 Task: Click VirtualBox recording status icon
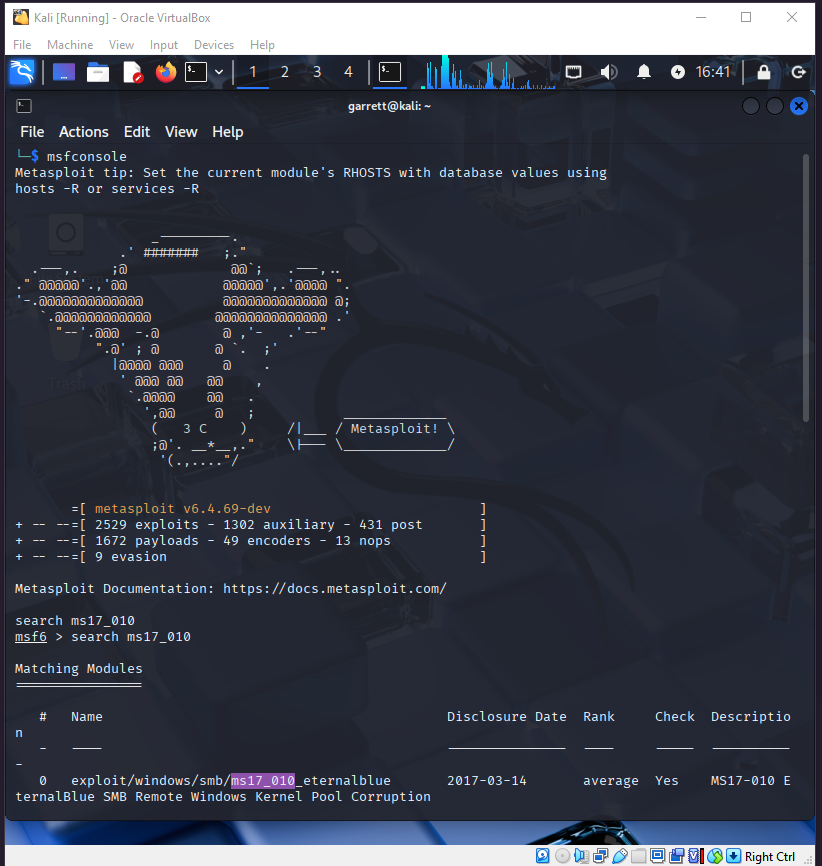677,856
